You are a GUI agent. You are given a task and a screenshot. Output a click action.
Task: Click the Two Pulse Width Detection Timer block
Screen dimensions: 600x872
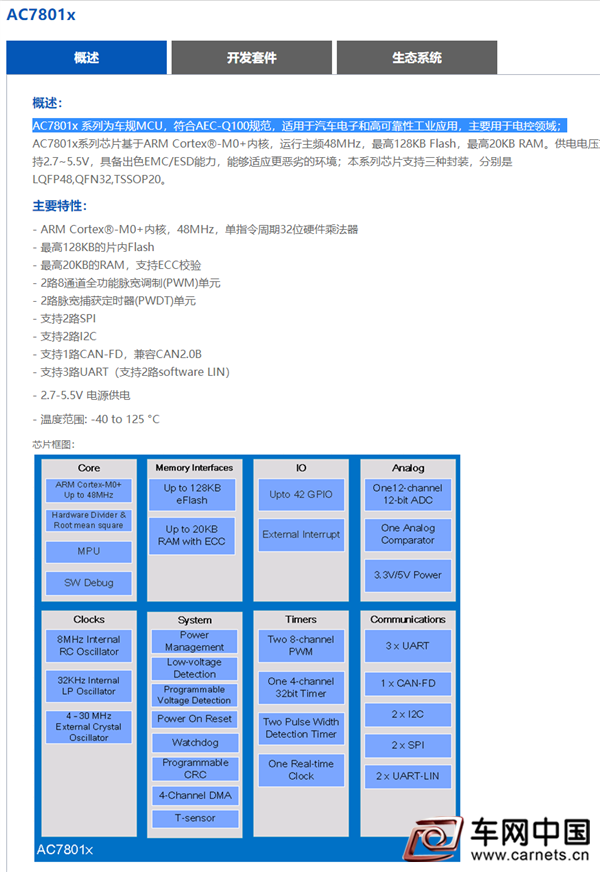point(301,728)
